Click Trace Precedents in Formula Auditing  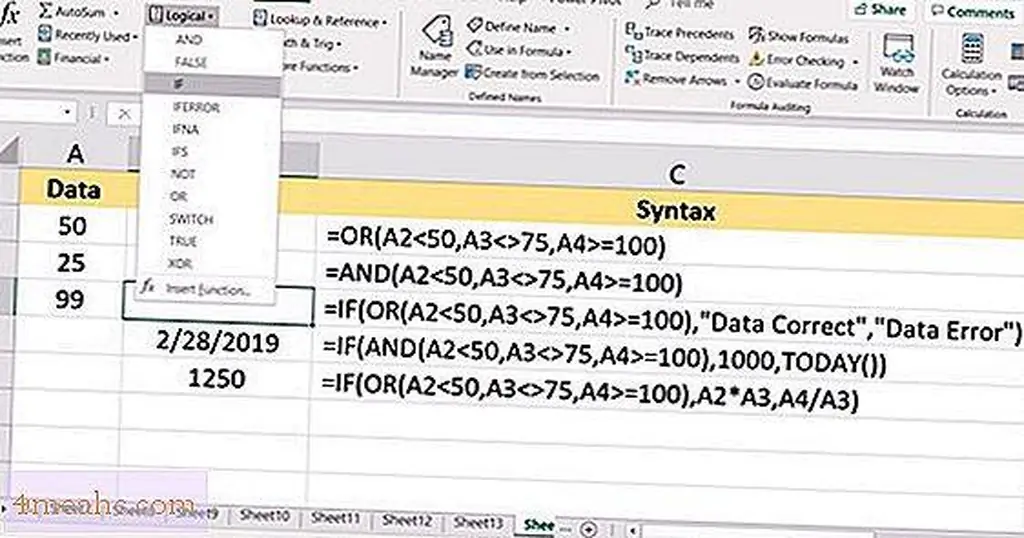[x=682, y=33]
